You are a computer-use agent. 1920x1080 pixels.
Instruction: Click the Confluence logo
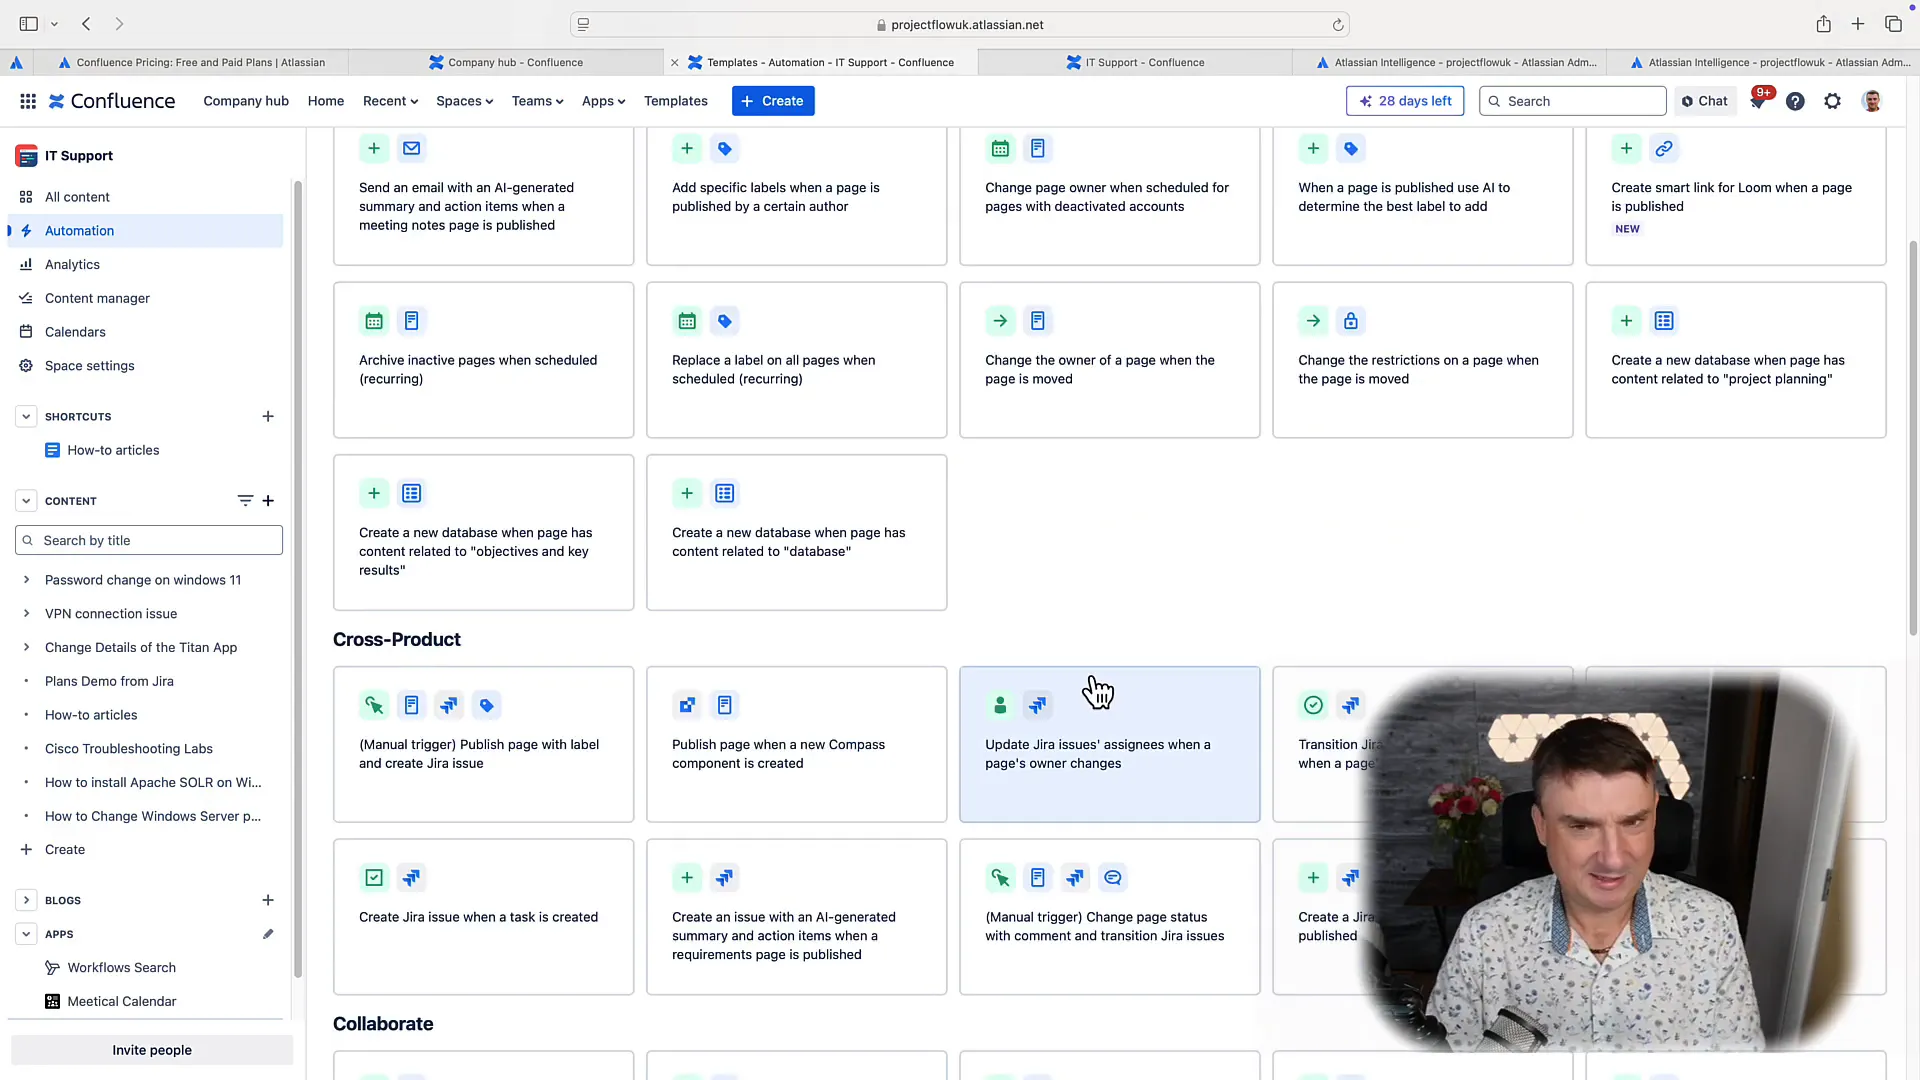click(x=112, y=101)
